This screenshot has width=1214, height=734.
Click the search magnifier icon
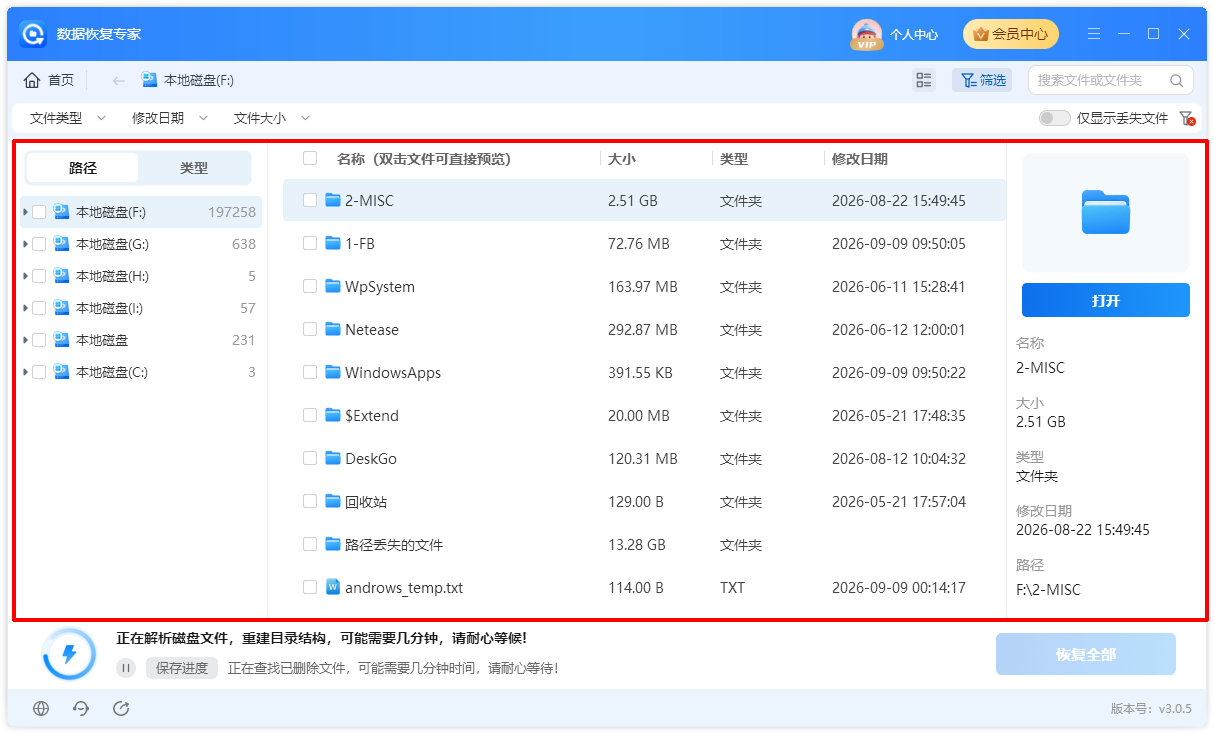tap(1176, 81)
